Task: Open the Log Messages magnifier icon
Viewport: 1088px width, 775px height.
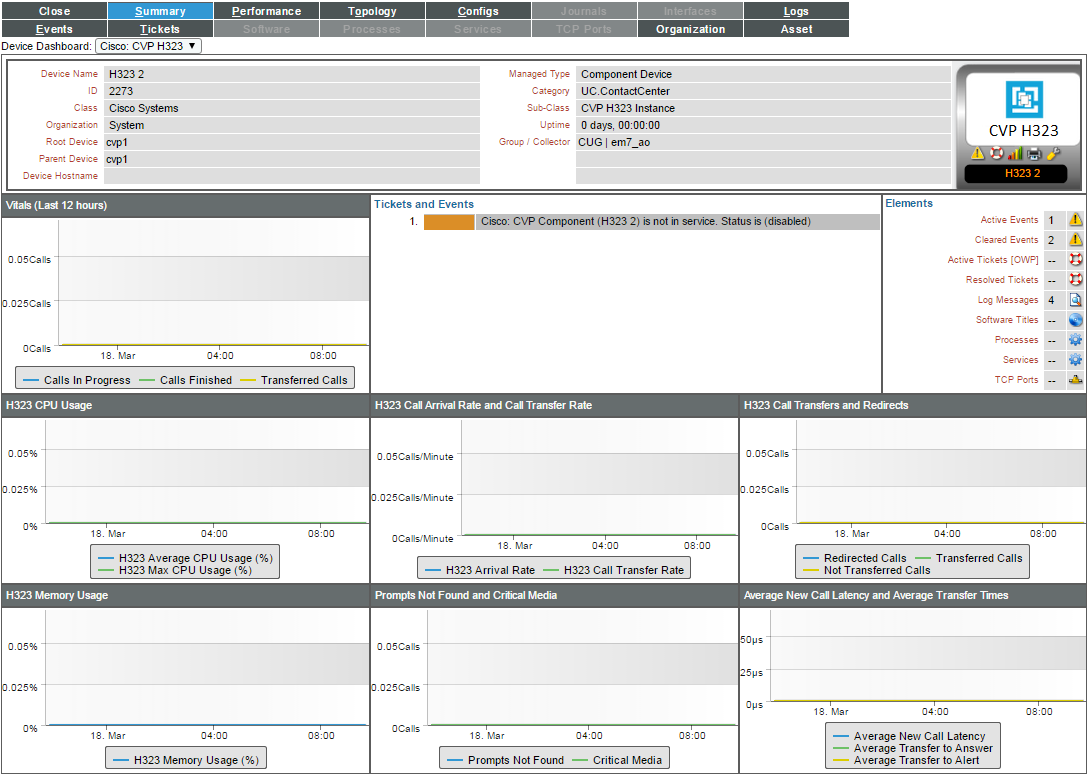Action: point(1075,300)
